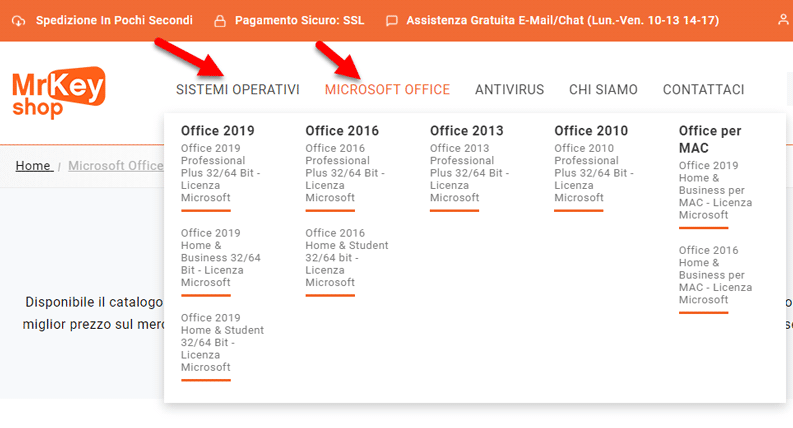The width and height of the screenshot is (793, 428).
Task: Click 'Spedizione In Pochi Secondi' text
Action: click(x=114, y=20)
